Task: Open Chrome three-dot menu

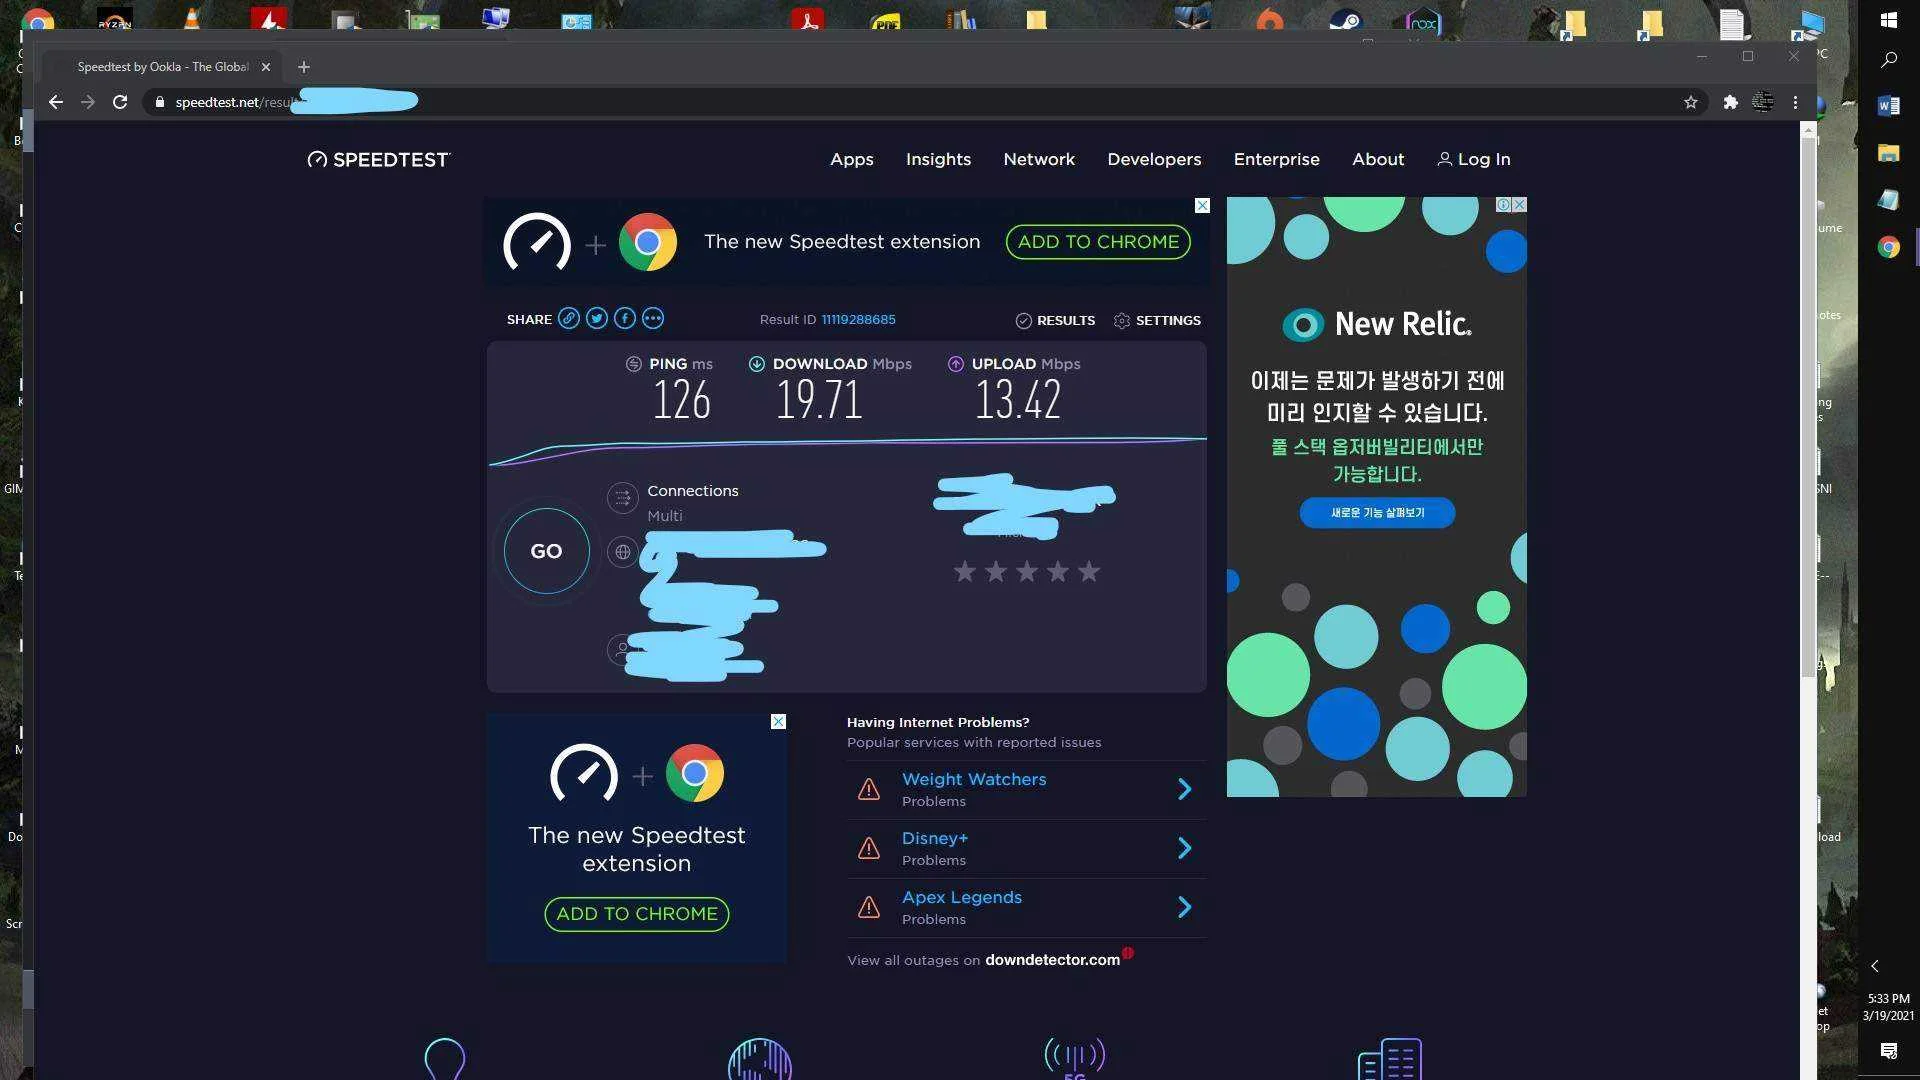Action: click(x=1795, y=102)
